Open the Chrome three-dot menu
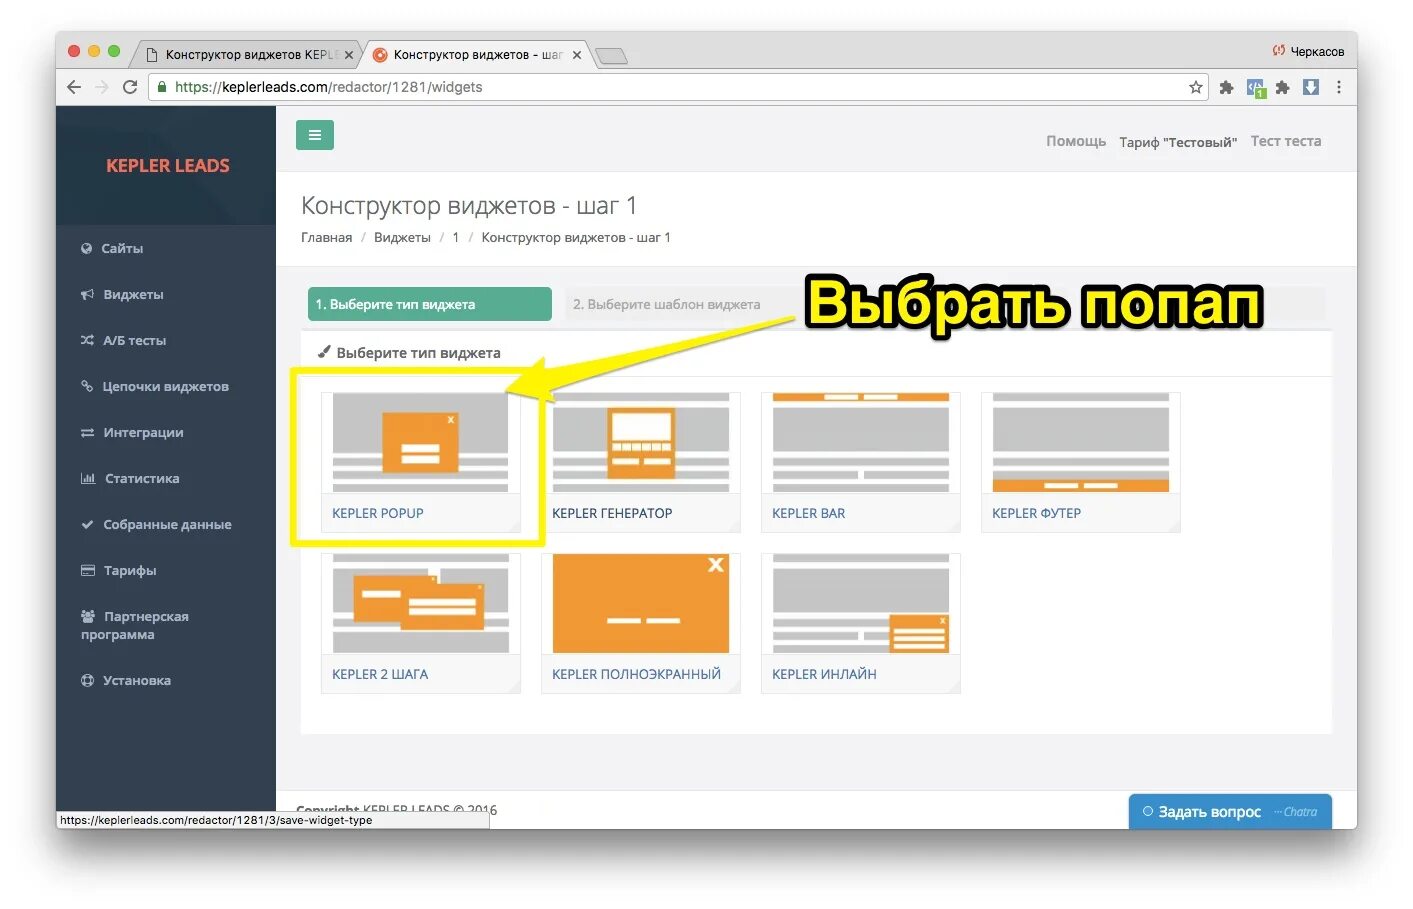1413x909 pixels. pyautogui.click(x=1339, y=87)
